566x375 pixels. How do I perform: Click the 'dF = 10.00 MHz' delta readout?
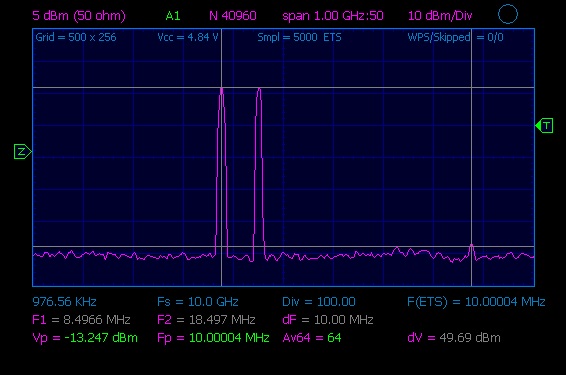(328, 319)
